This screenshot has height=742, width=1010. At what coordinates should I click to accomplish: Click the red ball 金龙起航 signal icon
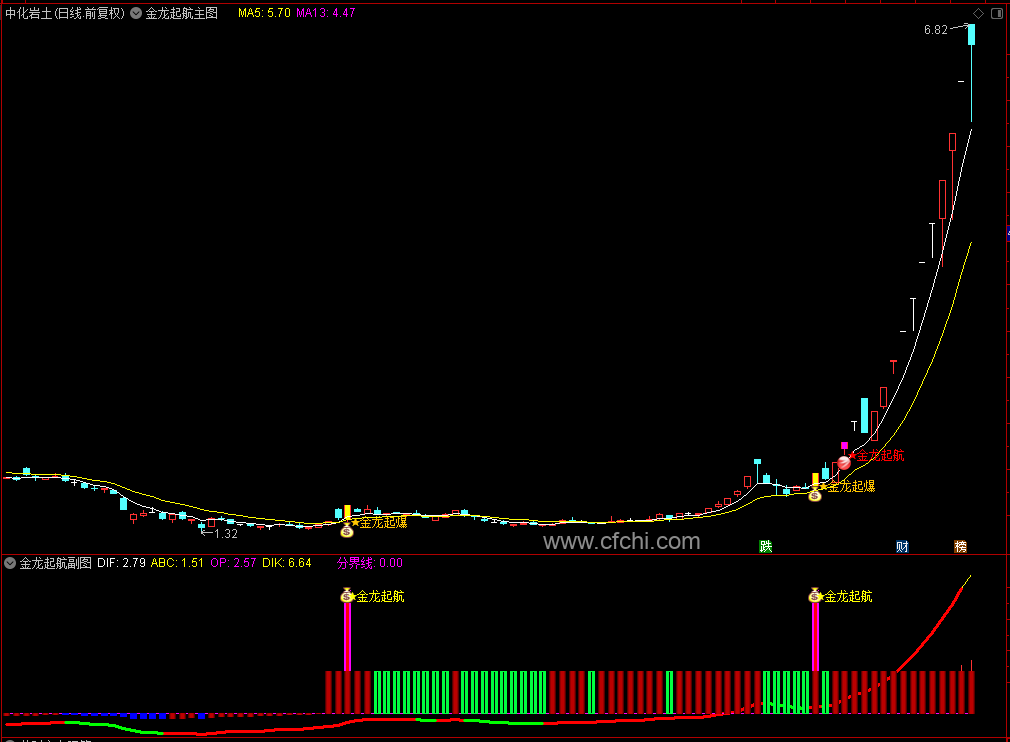(x=844, y=462)
